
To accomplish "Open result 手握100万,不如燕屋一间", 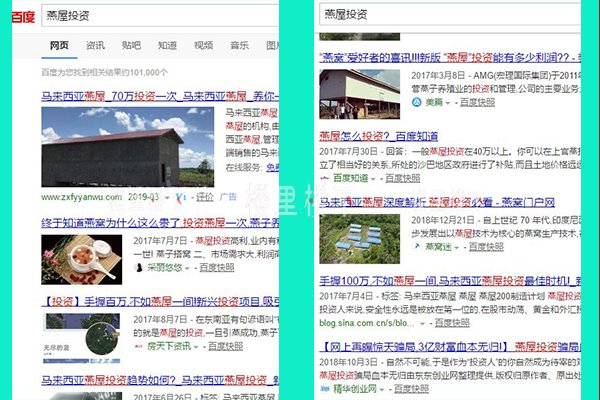I will click(x=450, y=281).
